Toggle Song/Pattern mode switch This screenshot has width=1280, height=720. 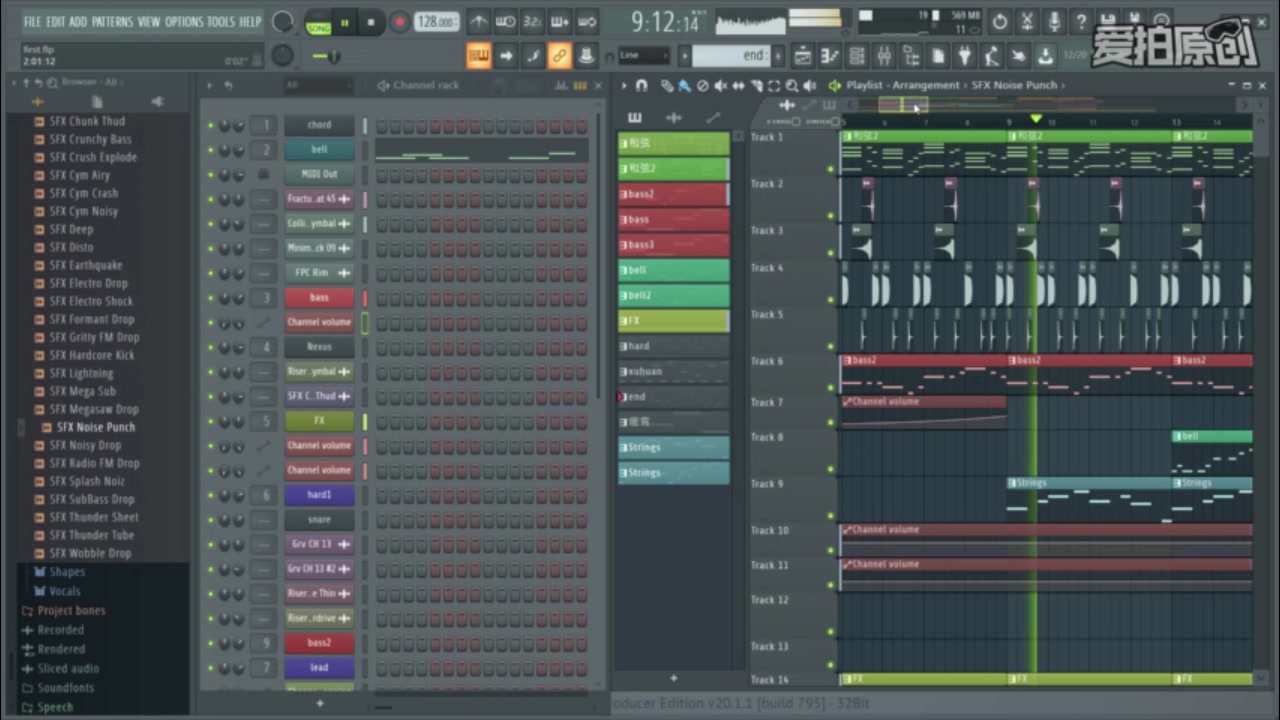318,22
